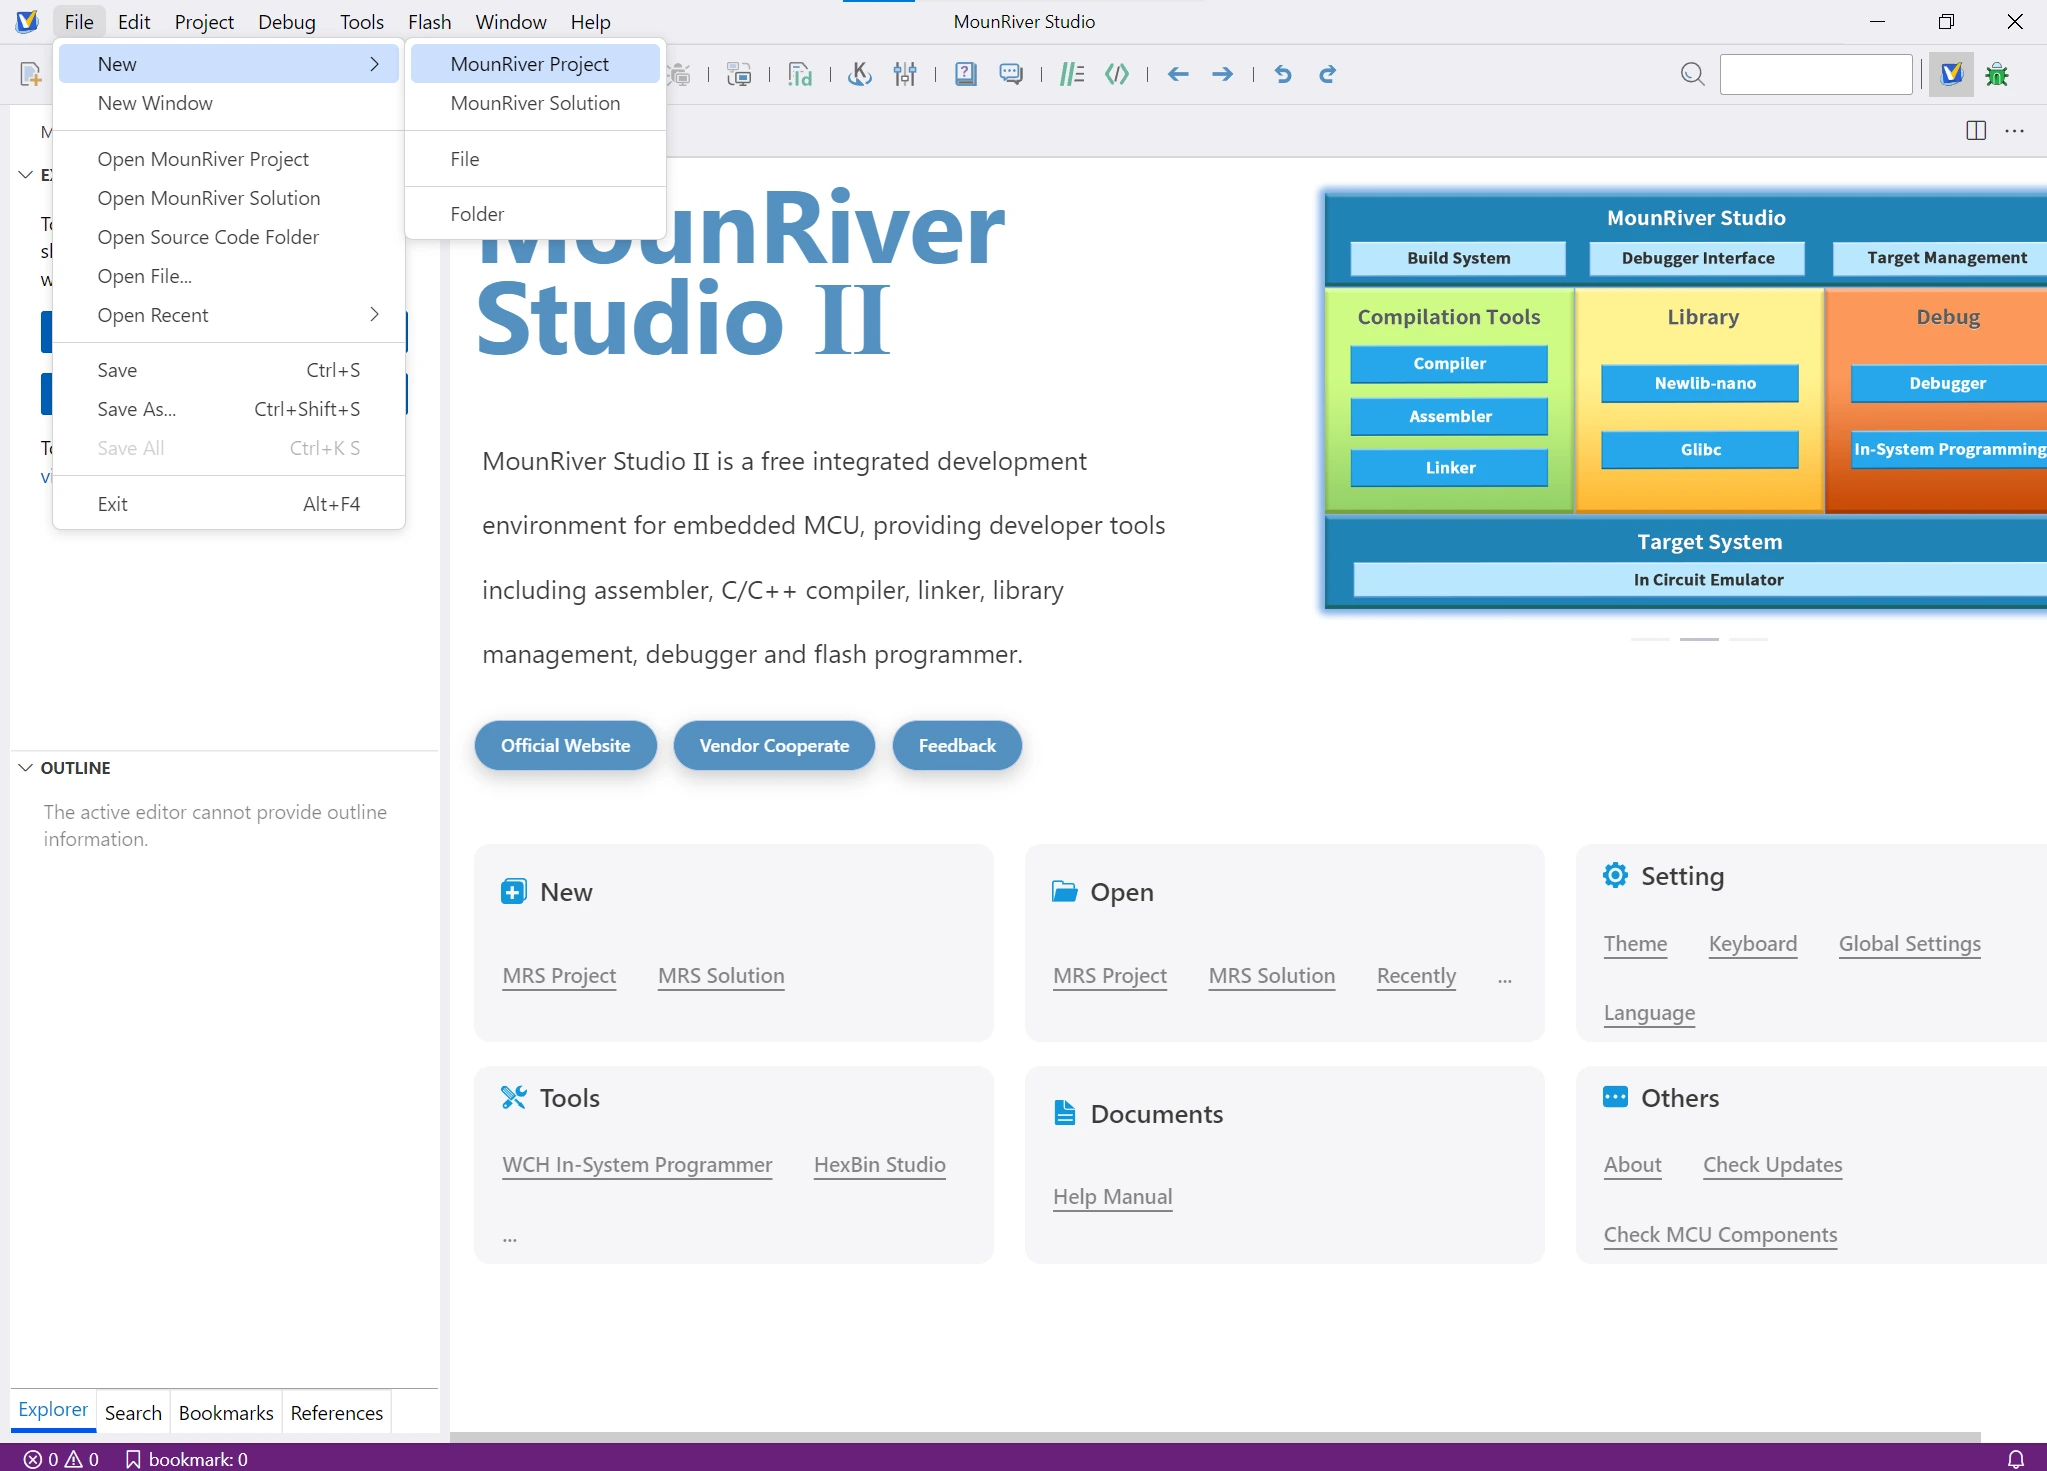
Task: Switch to the Search tab
Action: [133, 1412]
